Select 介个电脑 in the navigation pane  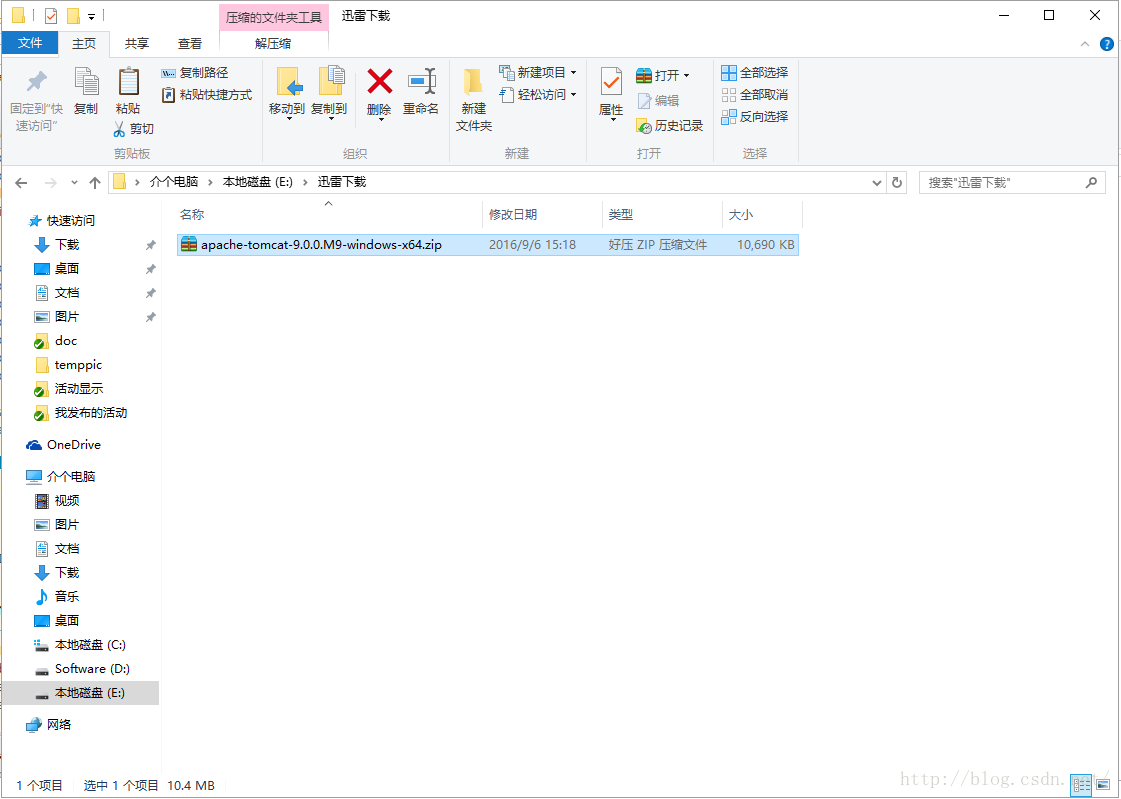pos(61,477)
